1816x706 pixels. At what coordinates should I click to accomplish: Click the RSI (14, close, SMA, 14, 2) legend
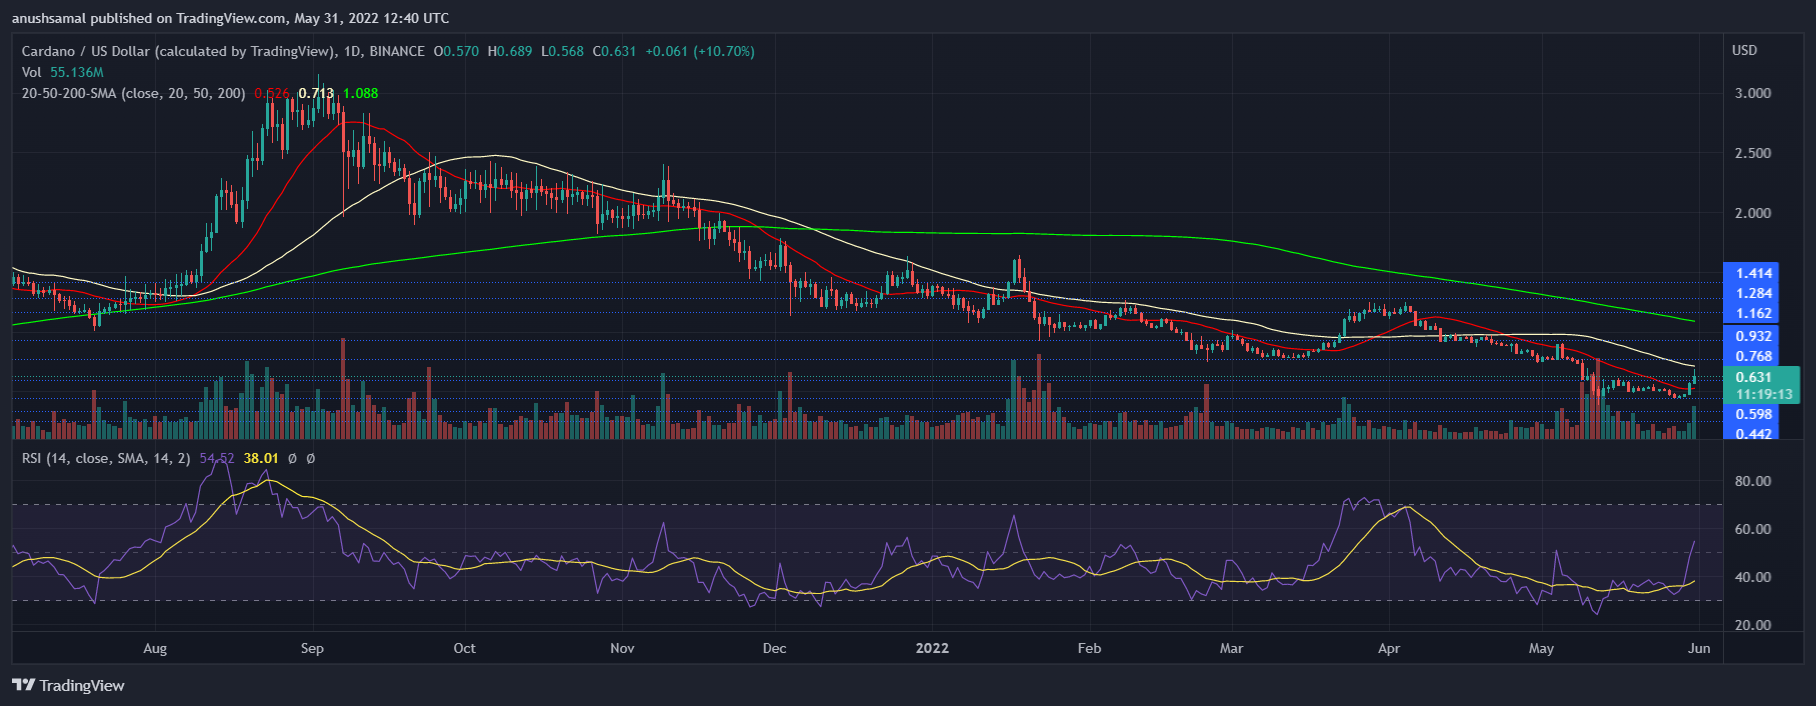pos(106,458)
